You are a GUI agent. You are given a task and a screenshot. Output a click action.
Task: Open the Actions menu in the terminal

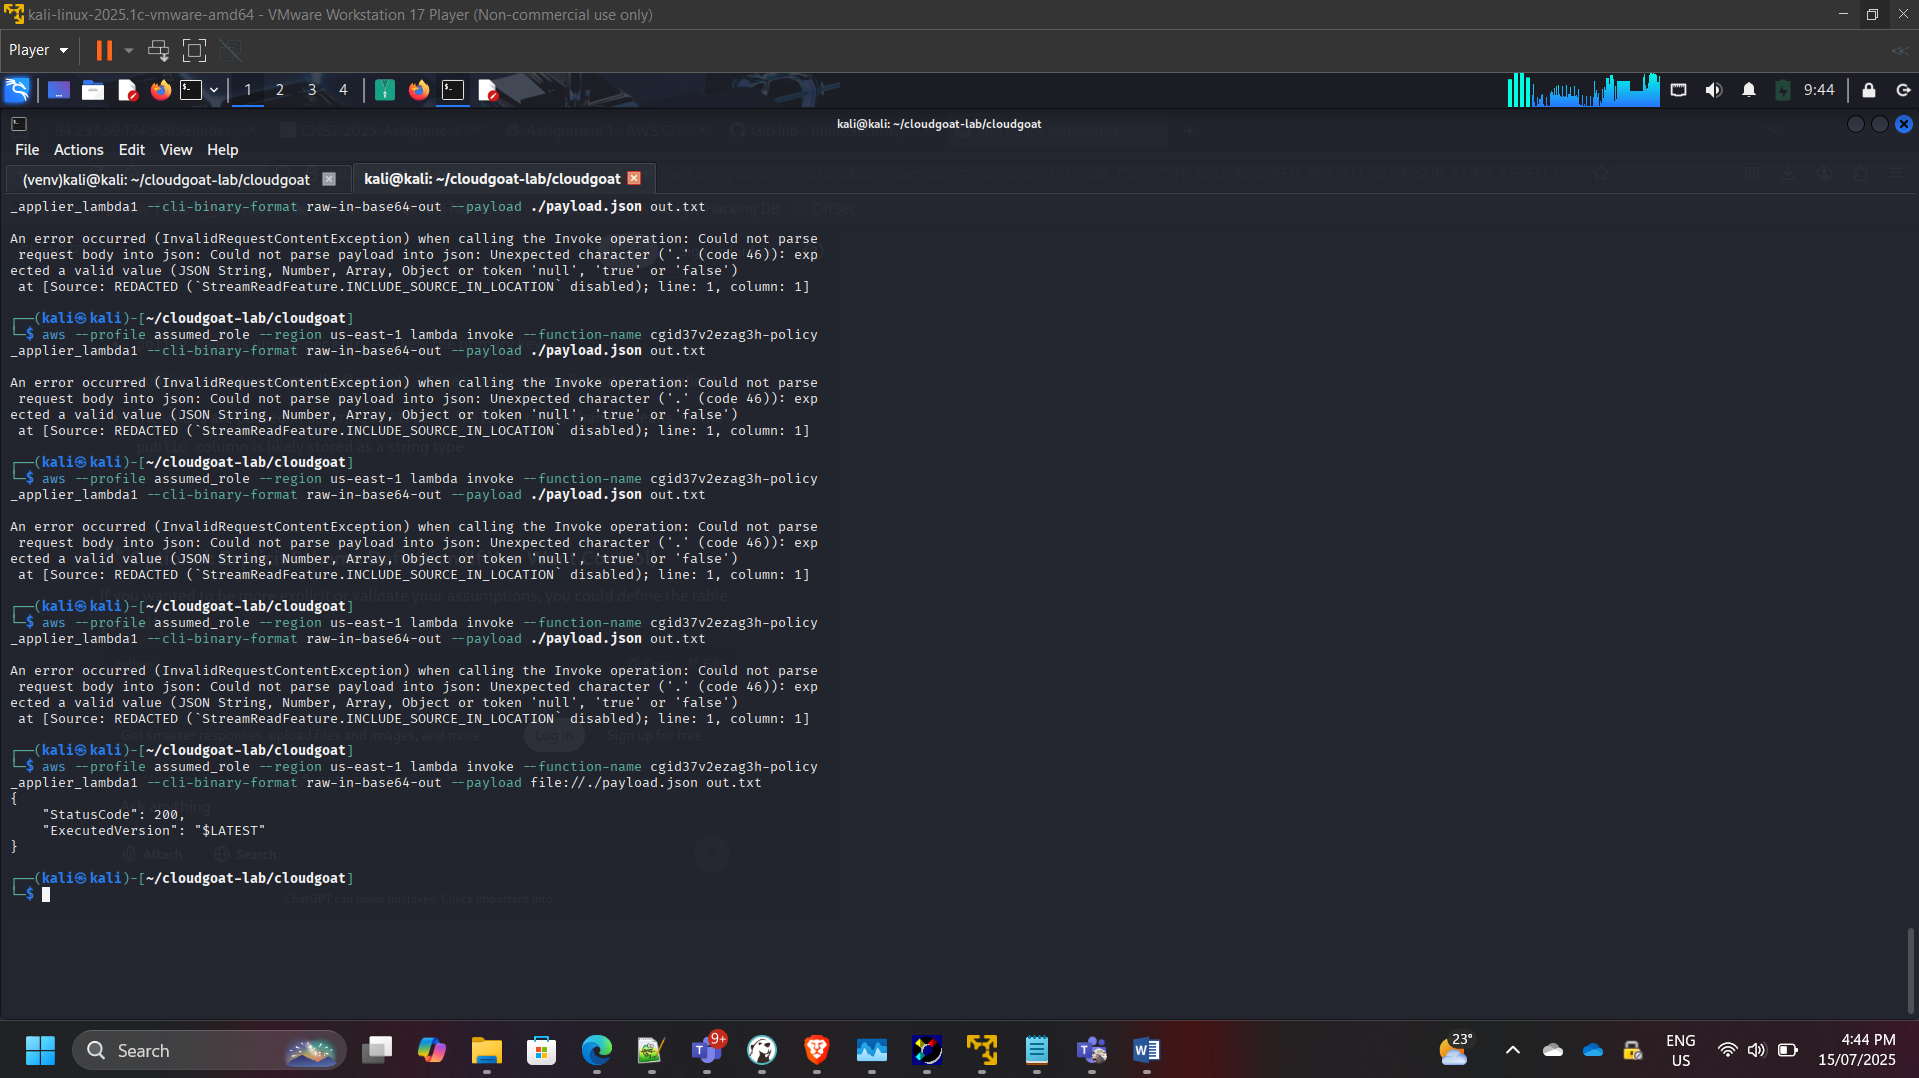78,149
